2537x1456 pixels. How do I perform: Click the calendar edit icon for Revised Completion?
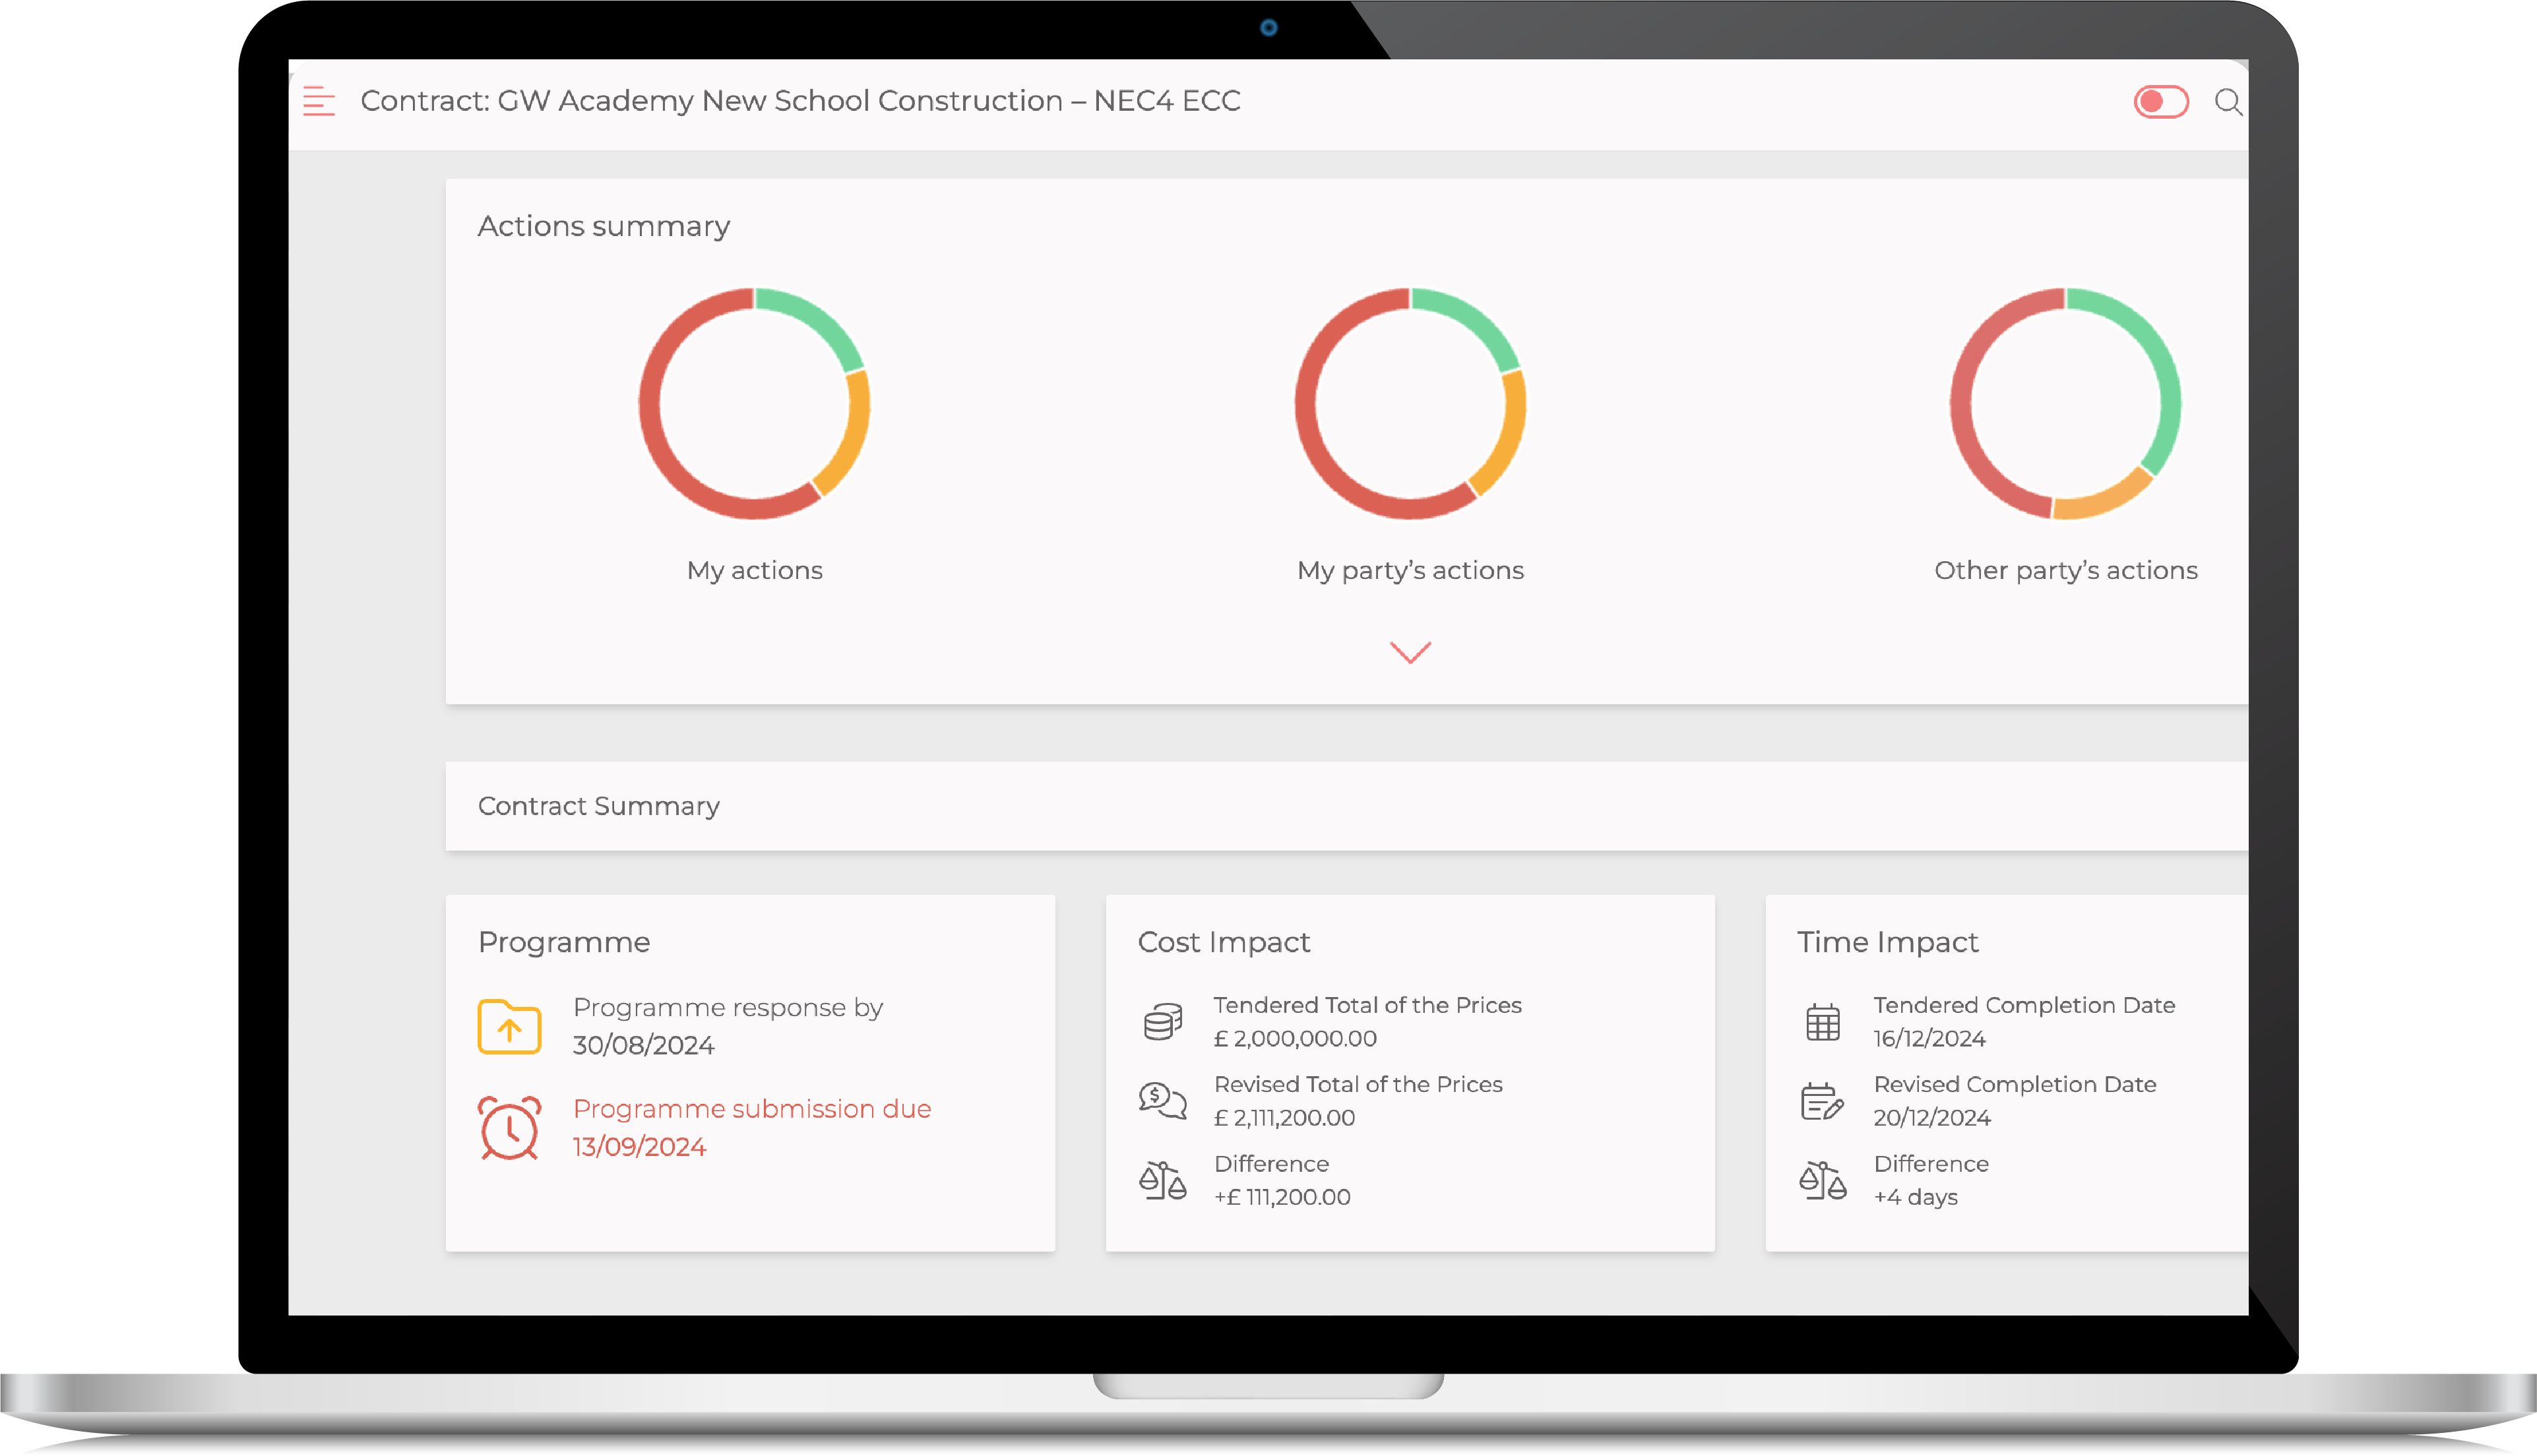click(1822, 1101)
